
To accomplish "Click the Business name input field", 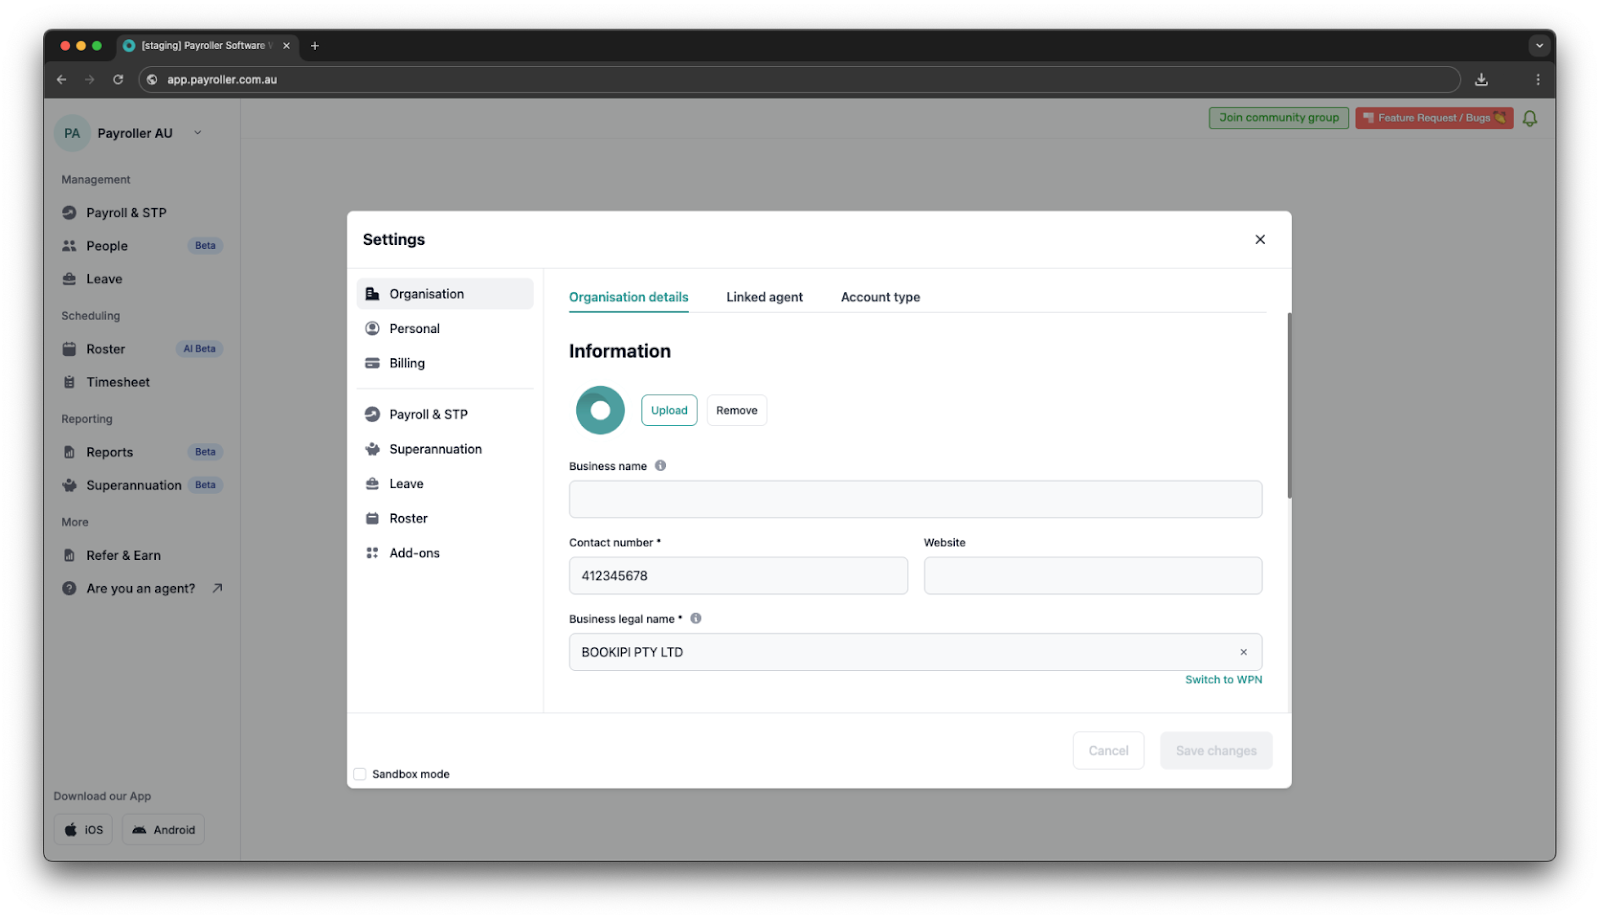I will pyautogui.click(x=914, y=499).
